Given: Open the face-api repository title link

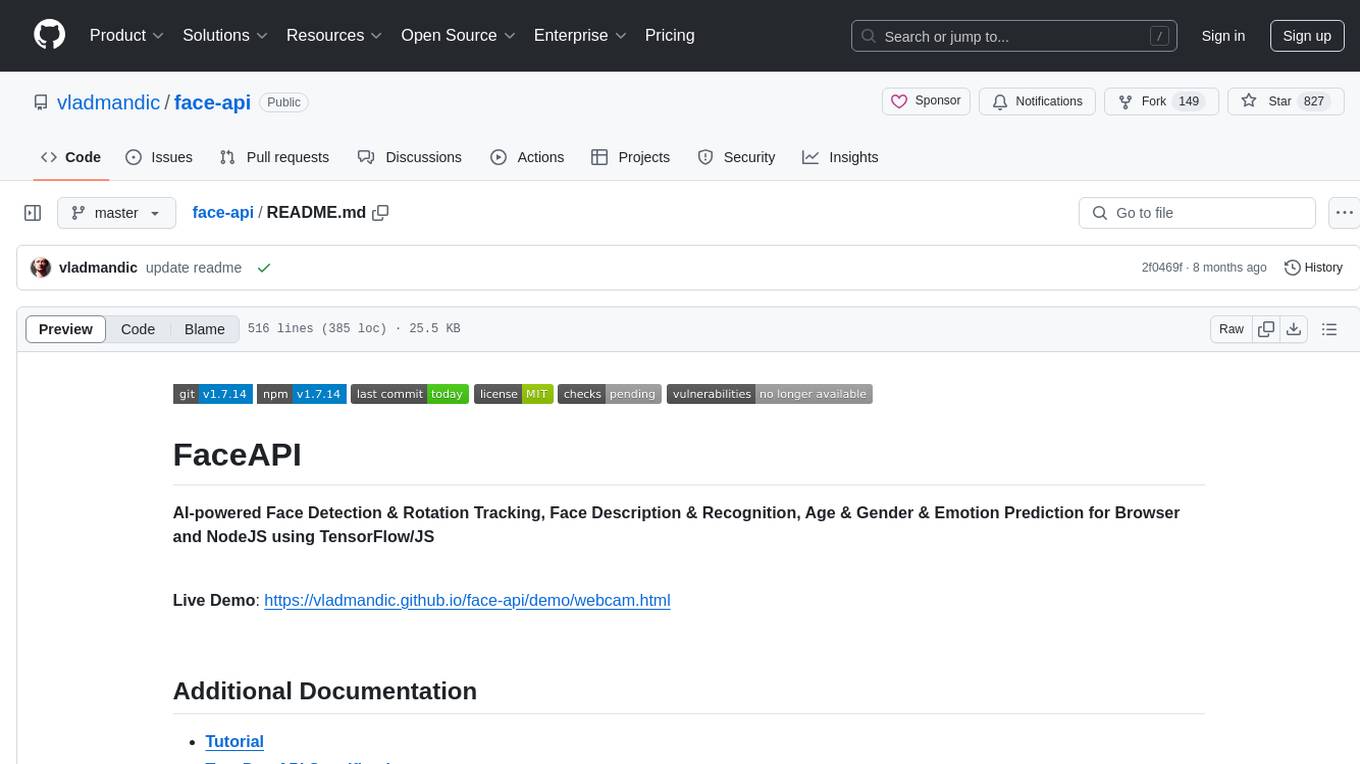Looking at the screenshot, I should [212, 102].
